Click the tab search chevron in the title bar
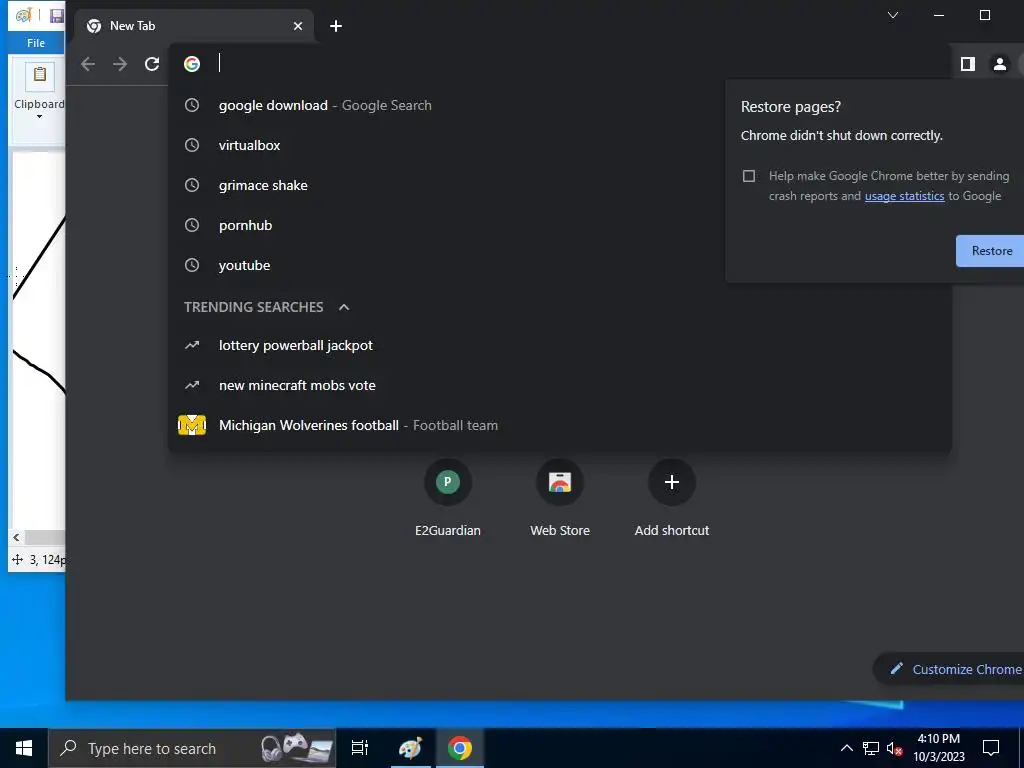 tap(893, 15)
